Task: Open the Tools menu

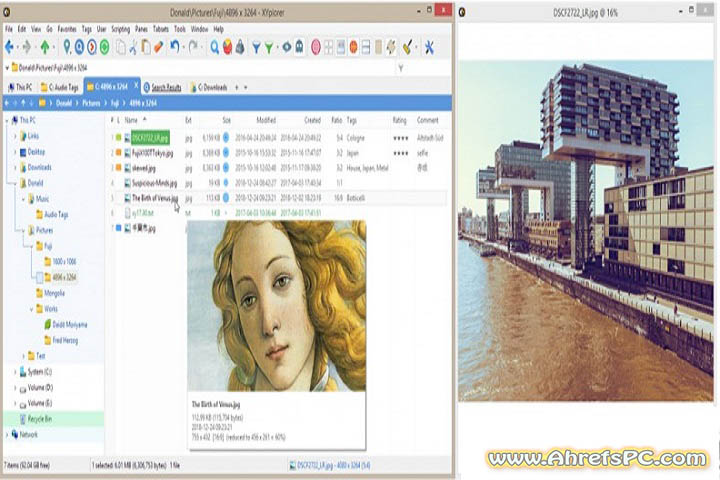Action: coord(180,29)
